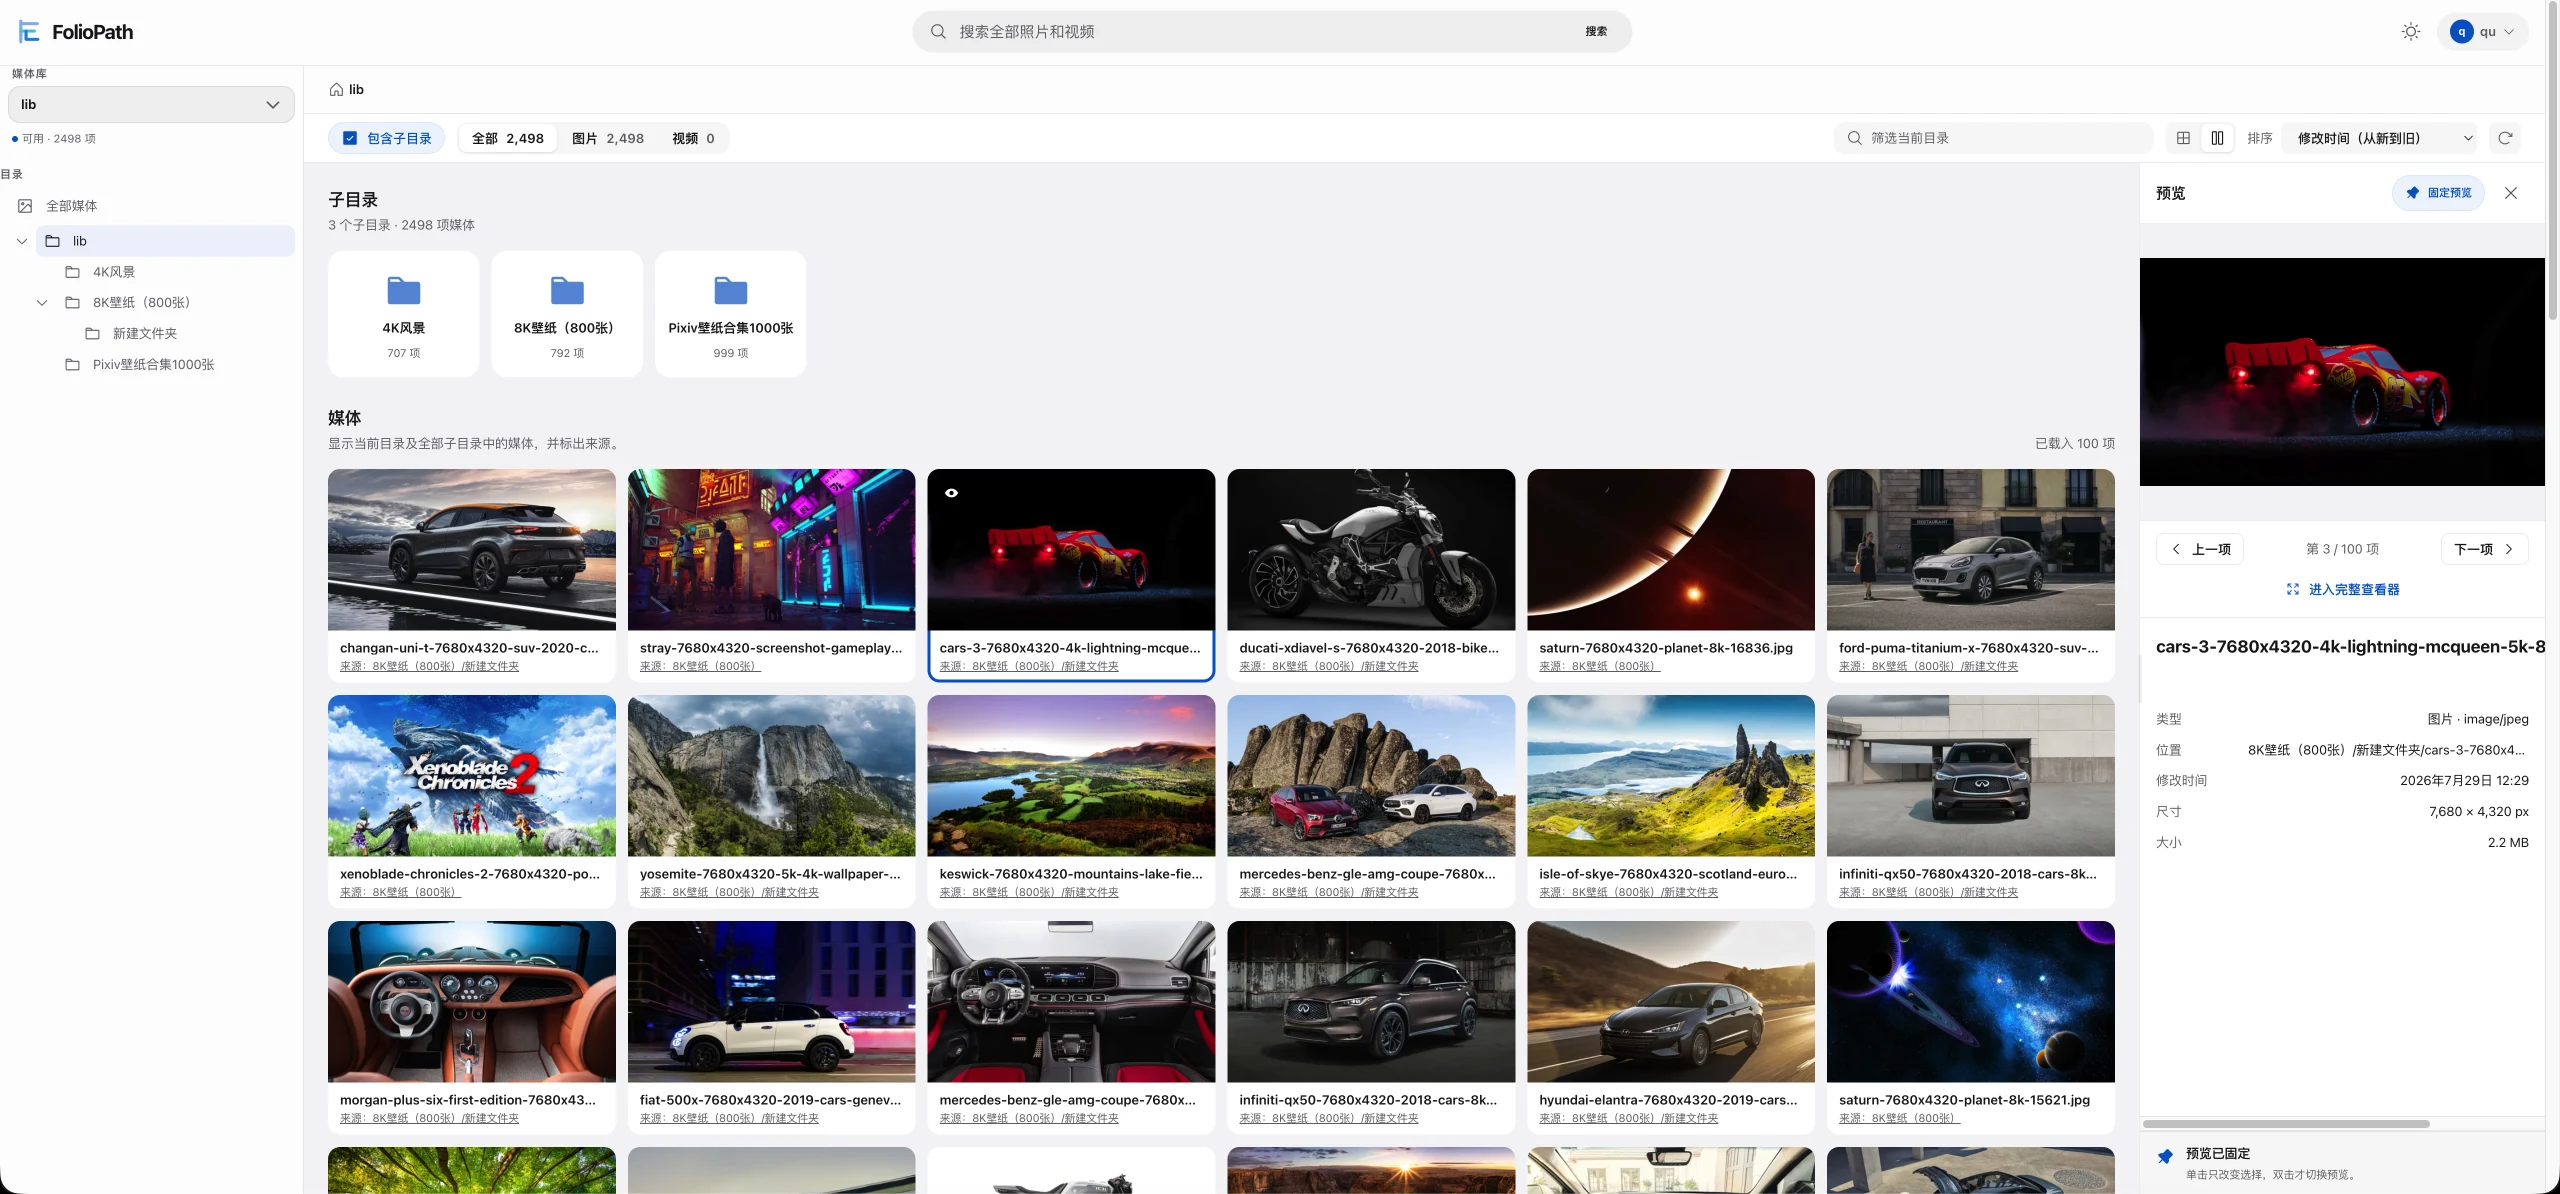Select the 视频 0 tab

tap(693, 138)
